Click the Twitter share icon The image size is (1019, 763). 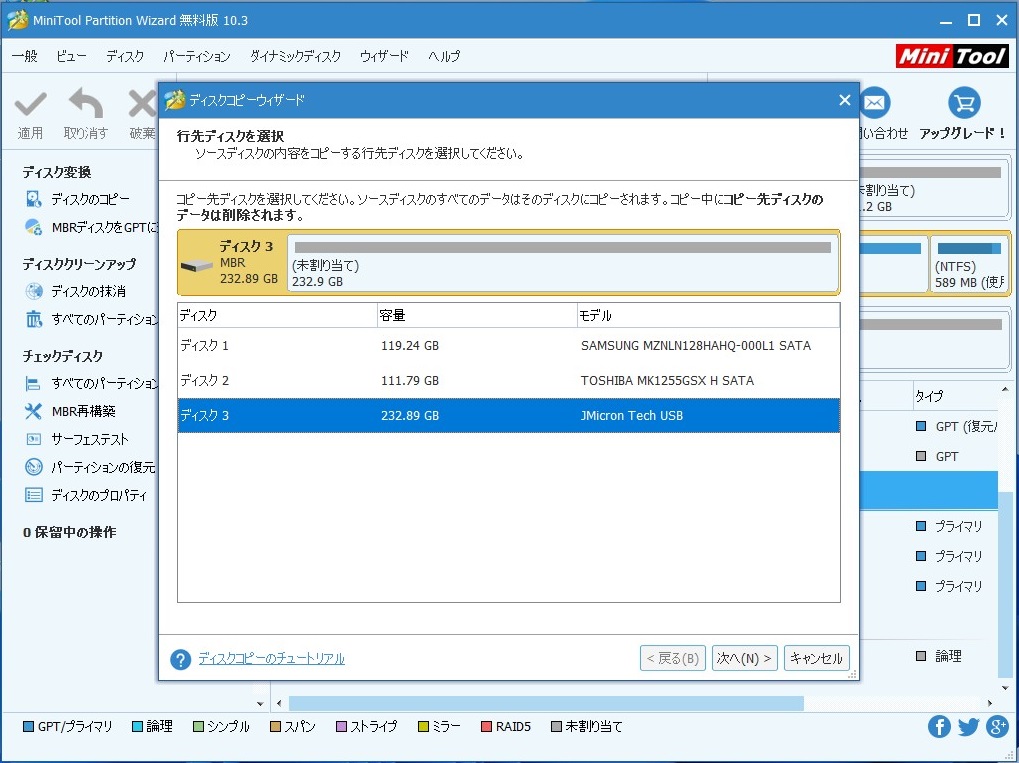(x=968, y=727)
